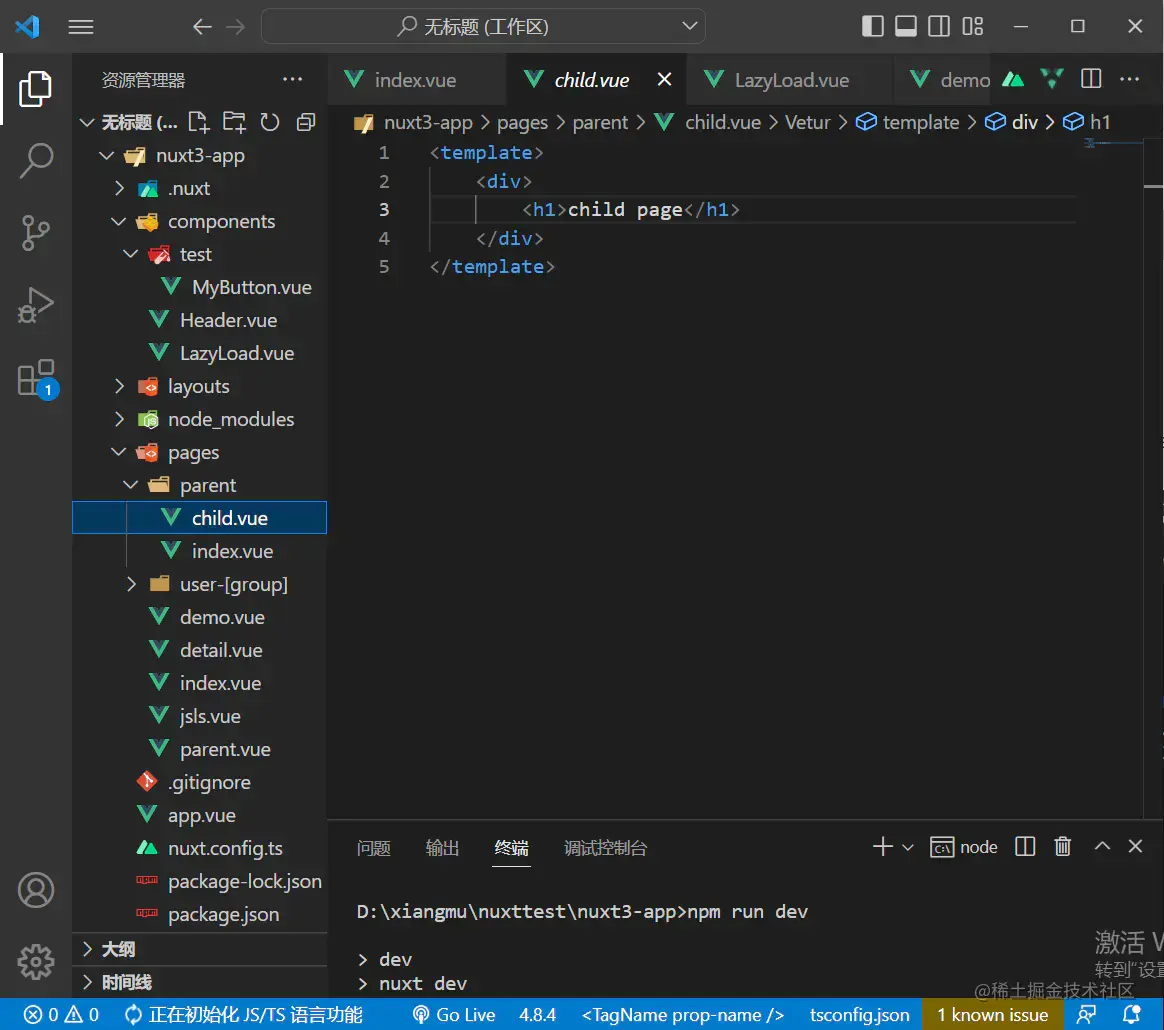Click TagName prop-name status item
1164x1030 pixels.
point(682,1014)
